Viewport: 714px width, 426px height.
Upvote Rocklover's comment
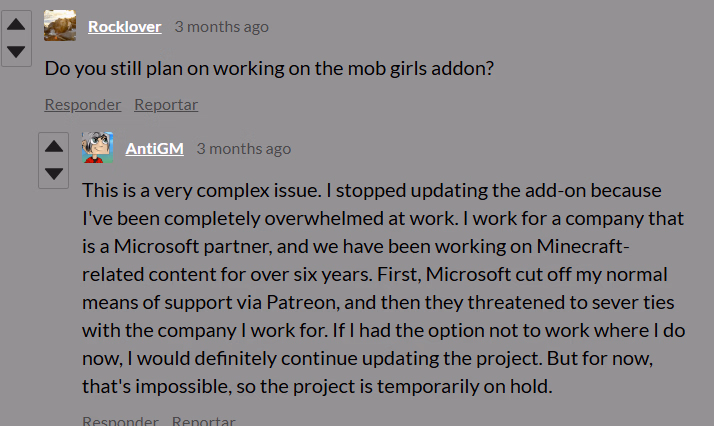[17, 25]
